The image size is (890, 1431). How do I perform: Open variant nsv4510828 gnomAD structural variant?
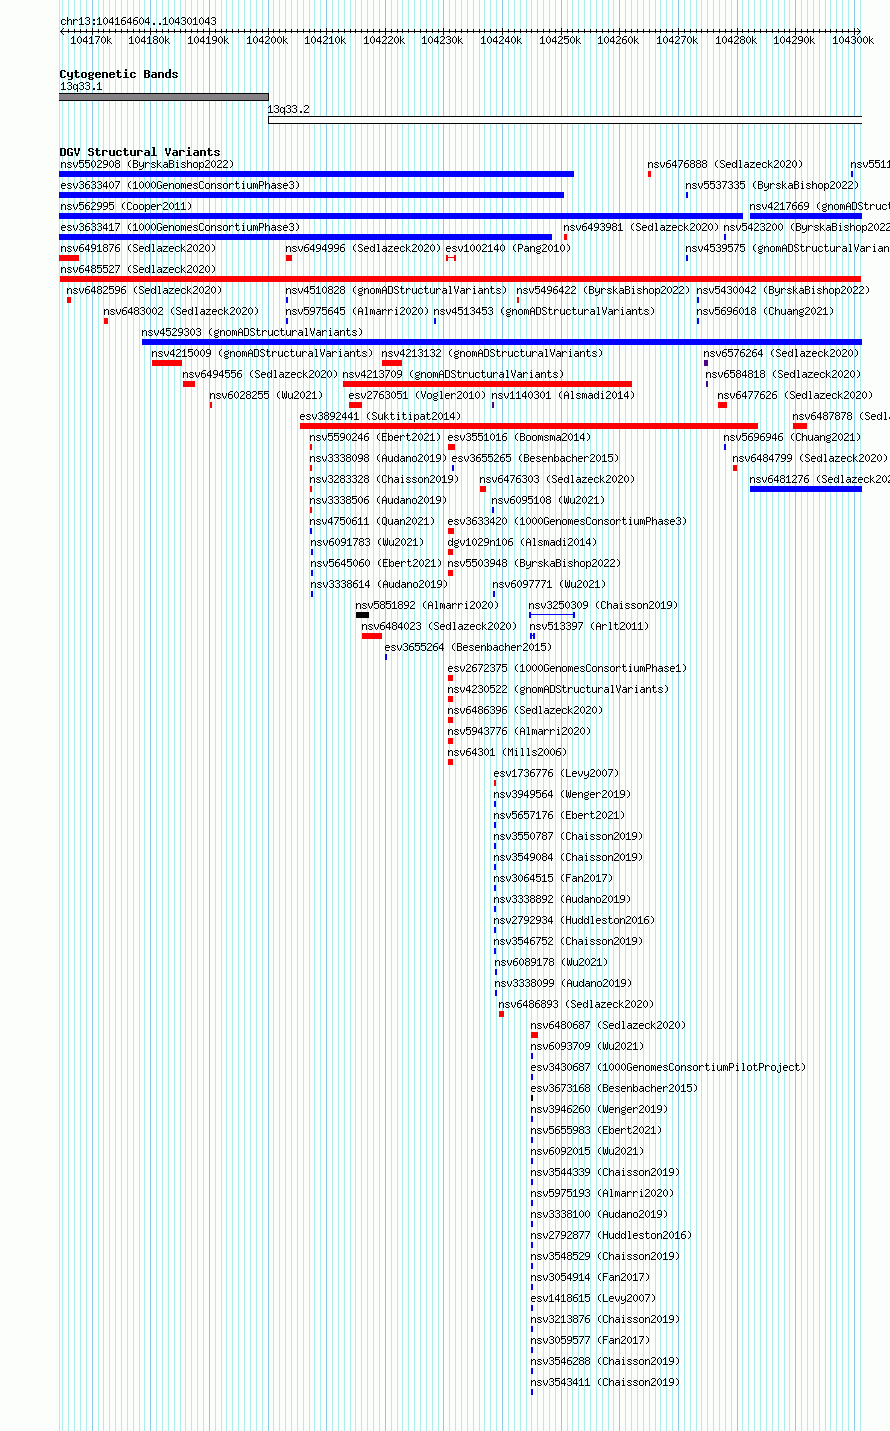(x=287, y=300)
